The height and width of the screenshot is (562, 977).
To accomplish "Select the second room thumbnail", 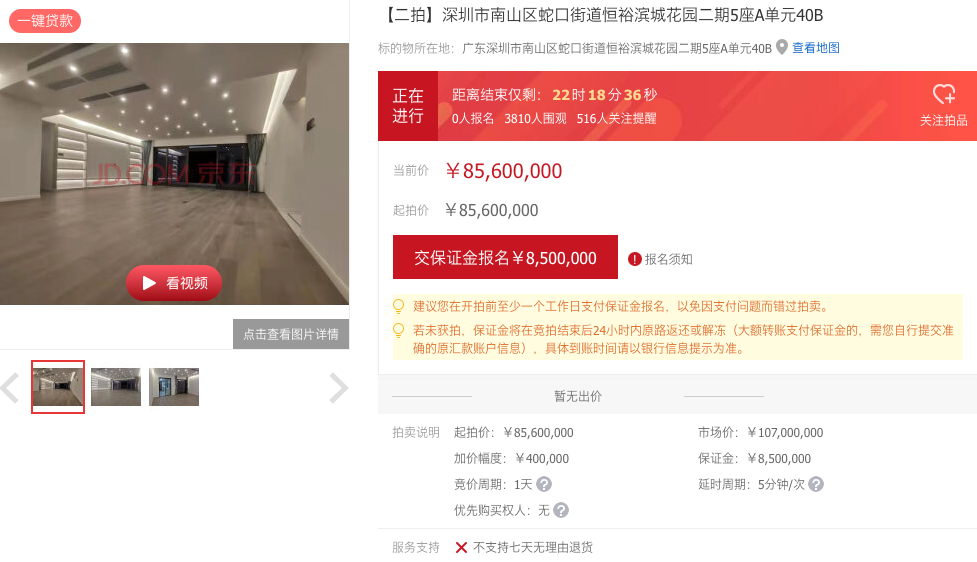I will tap(116, 387).
